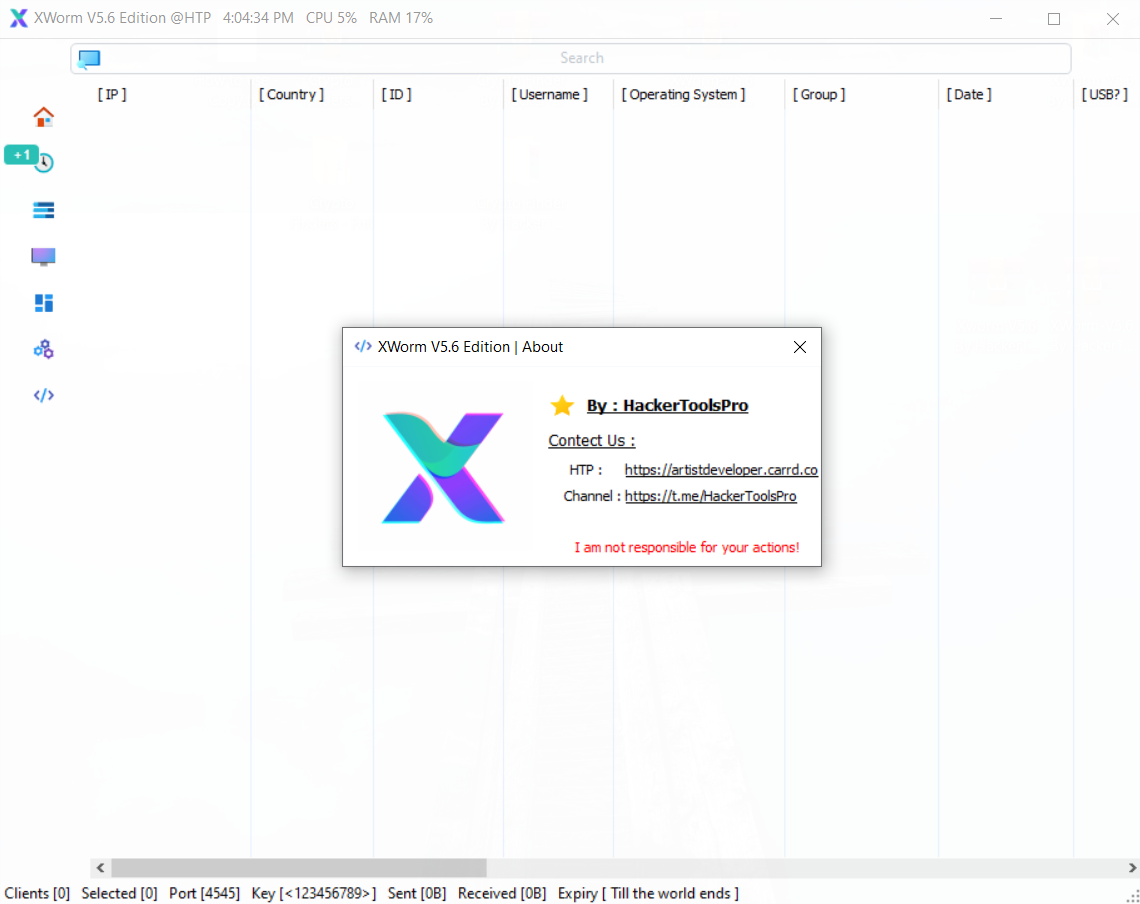
Task: Click Expiry info in the status bar
Action: 648,893
